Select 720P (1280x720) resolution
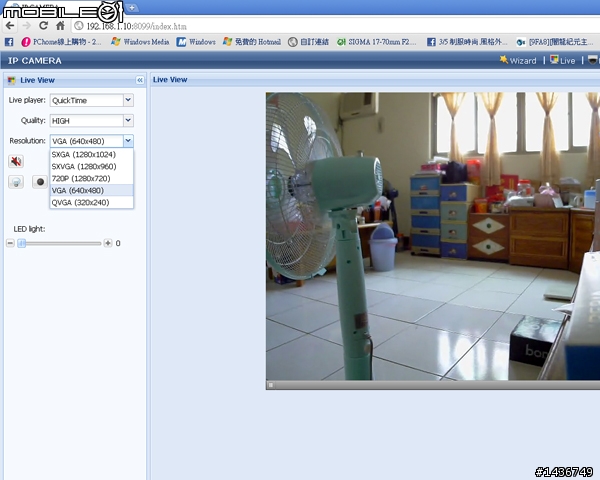This screenshot has height=480, width=600. (91, 178)
